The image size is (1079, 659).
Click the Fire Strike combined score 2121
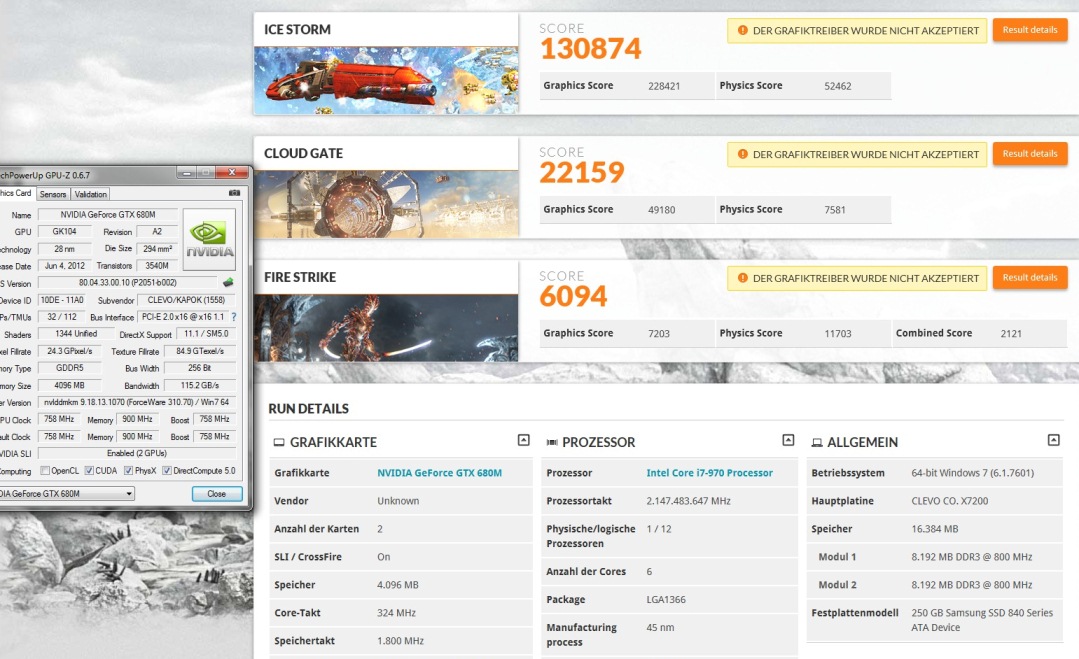(1011, 334)
